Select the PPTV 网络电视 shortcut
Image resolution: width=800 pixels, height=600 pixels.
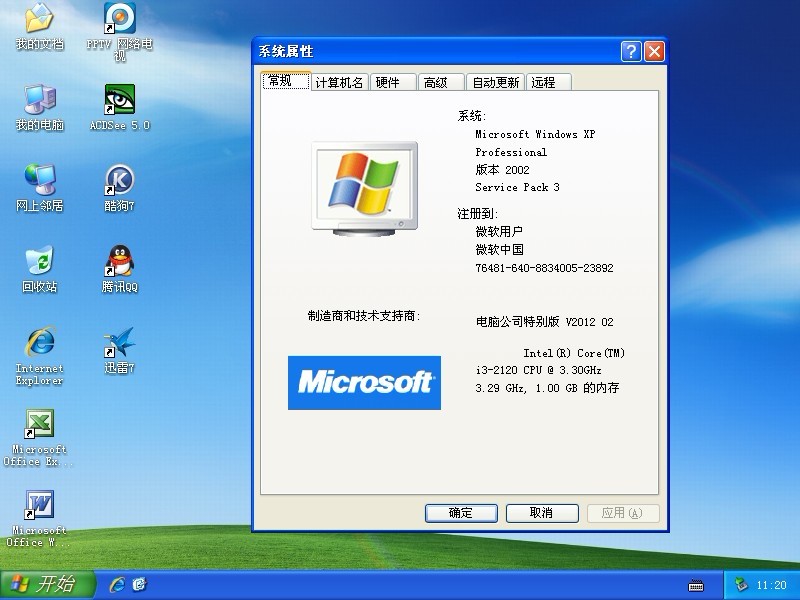[119, 32]
